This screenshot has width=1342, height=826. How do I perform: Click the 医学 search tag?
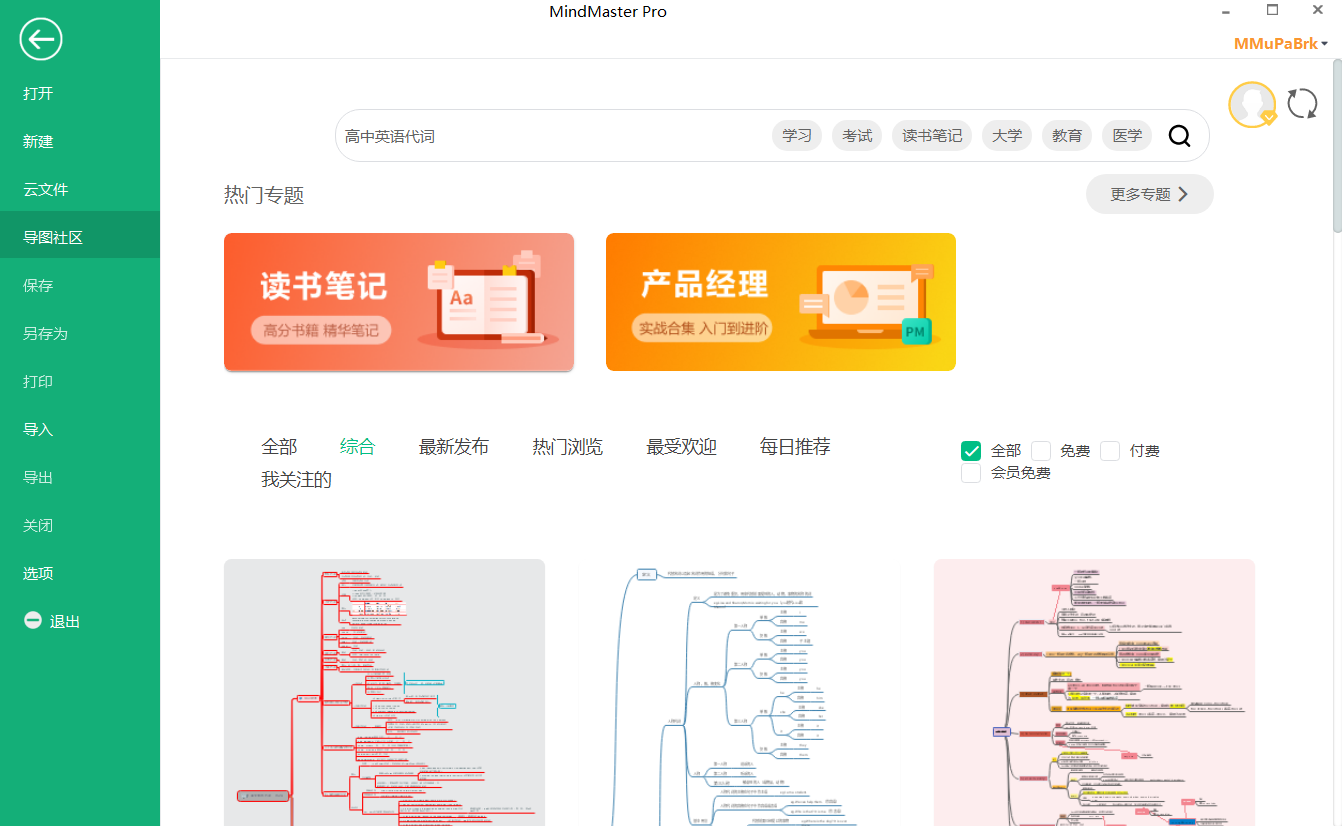(x=1127, y=136)
